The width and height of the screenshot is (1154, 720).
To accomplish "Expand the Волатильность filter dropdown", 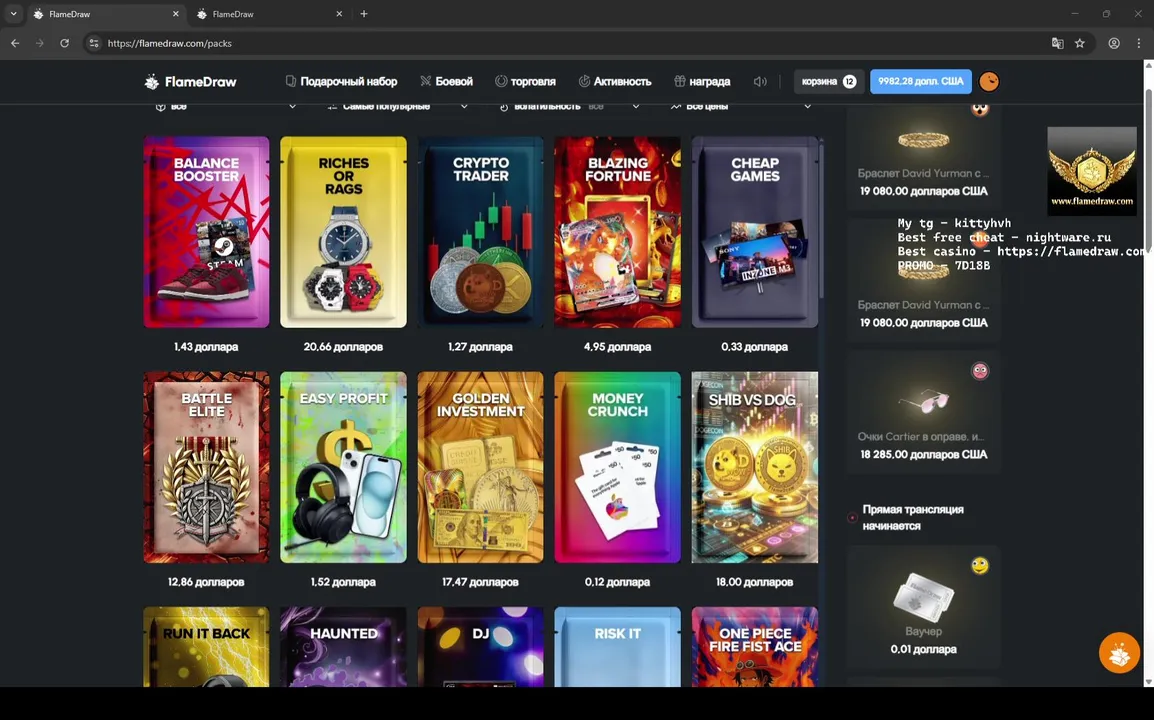I will click(570, 107).
